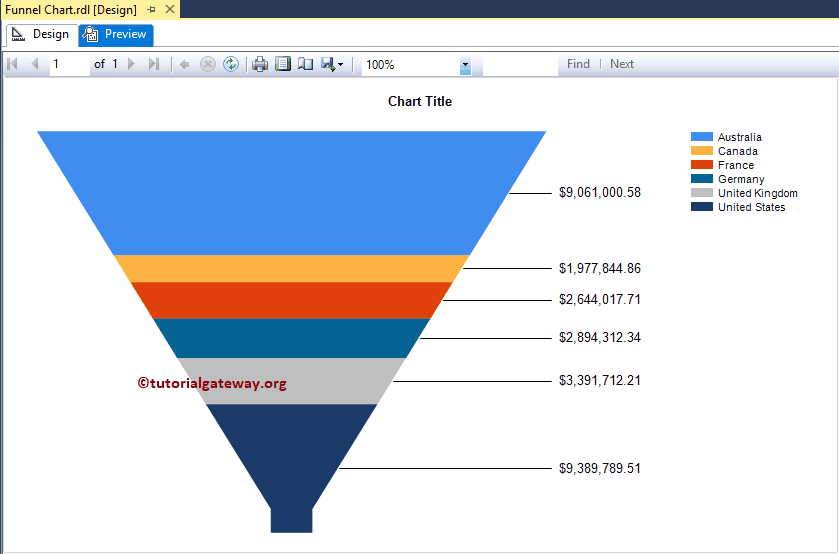Click the Germany legend label

(741, 179)
